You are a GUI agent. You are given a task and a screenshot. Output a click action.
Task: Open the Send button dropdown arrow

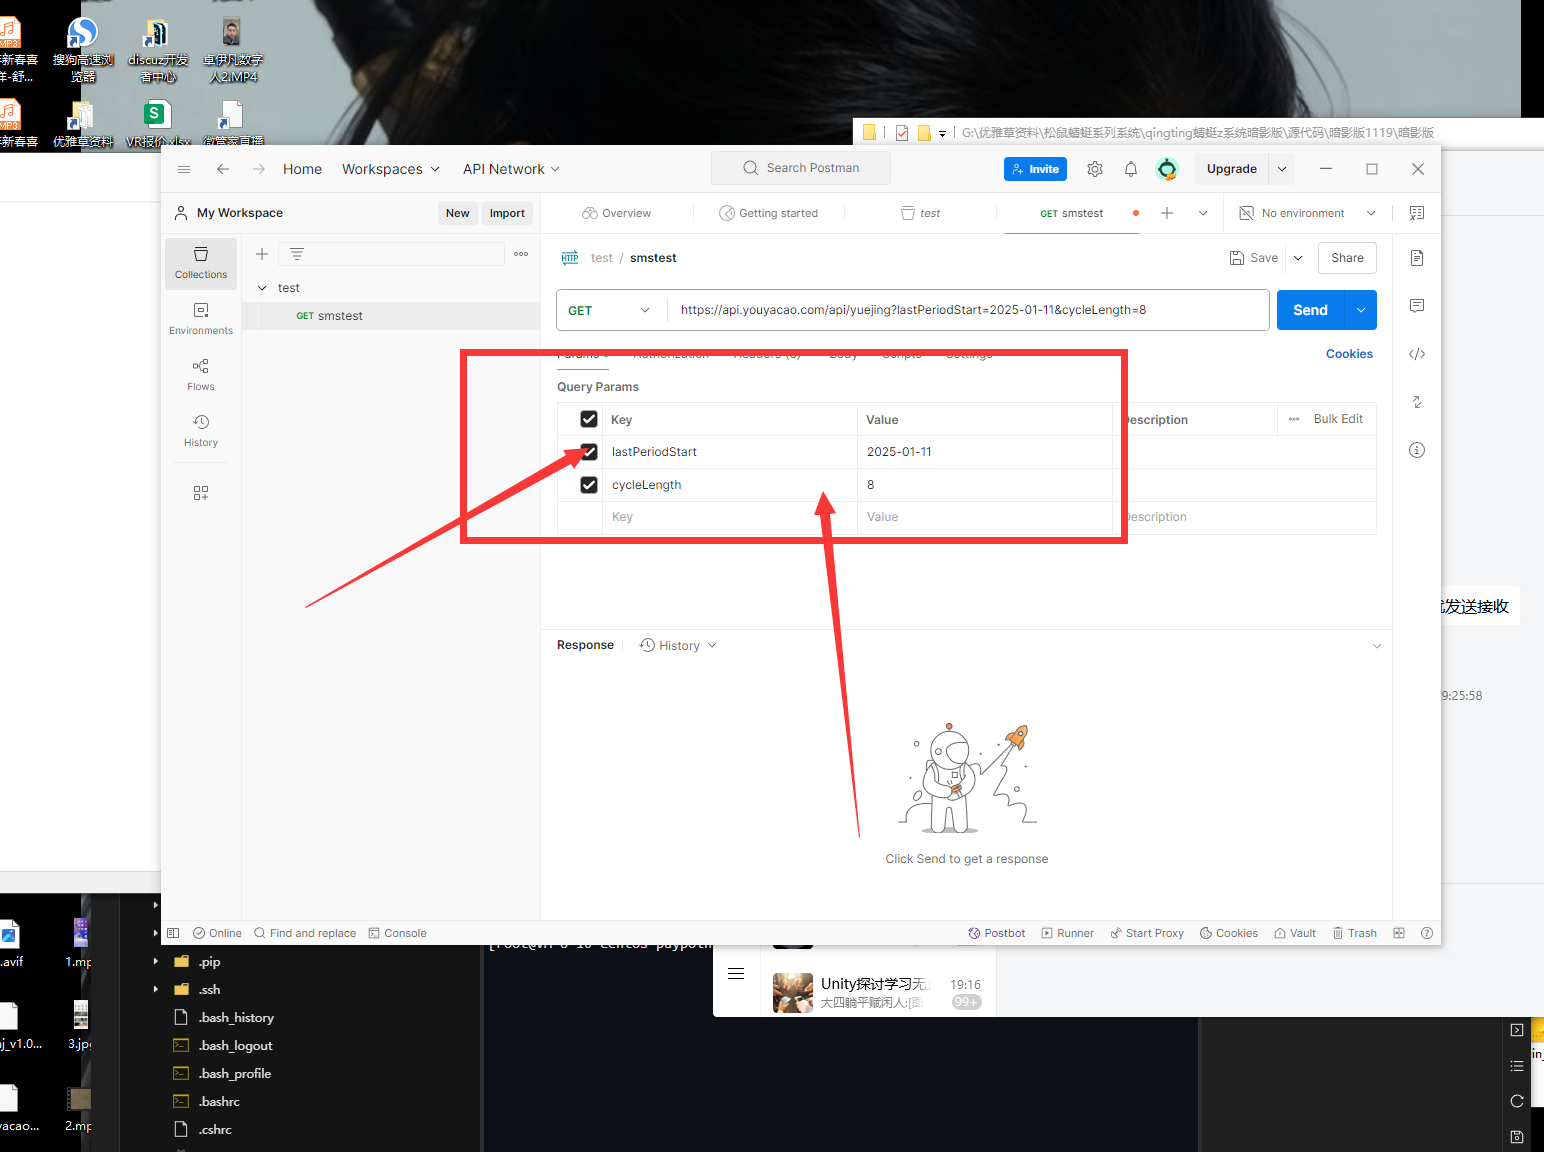[1361, 310]
